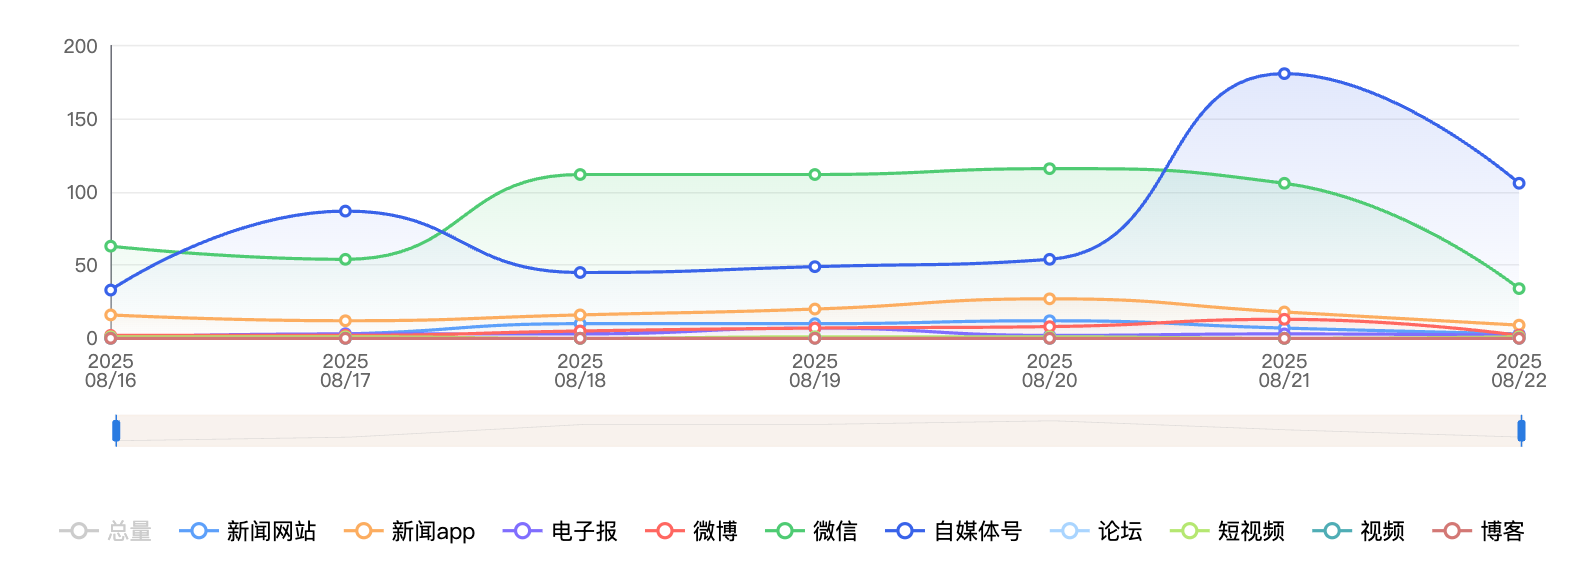Click the 微信 data point on 08/20
The image size is (1582, 572).
point(1049,169)
